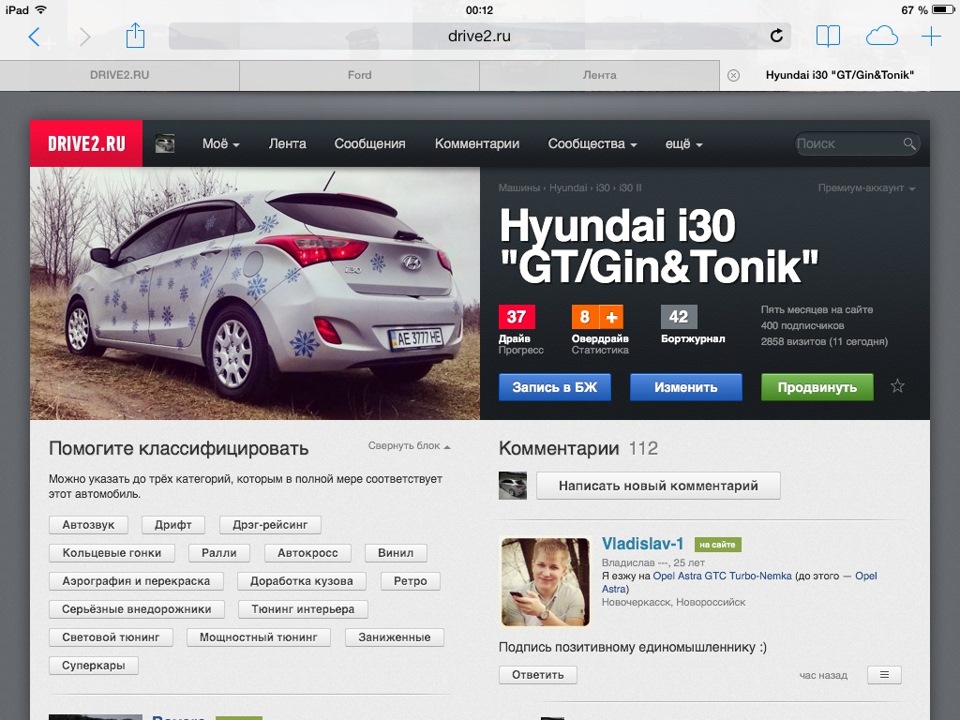
Task: Open Статистика link under Овердрайв
Action: tap(600, 350)
